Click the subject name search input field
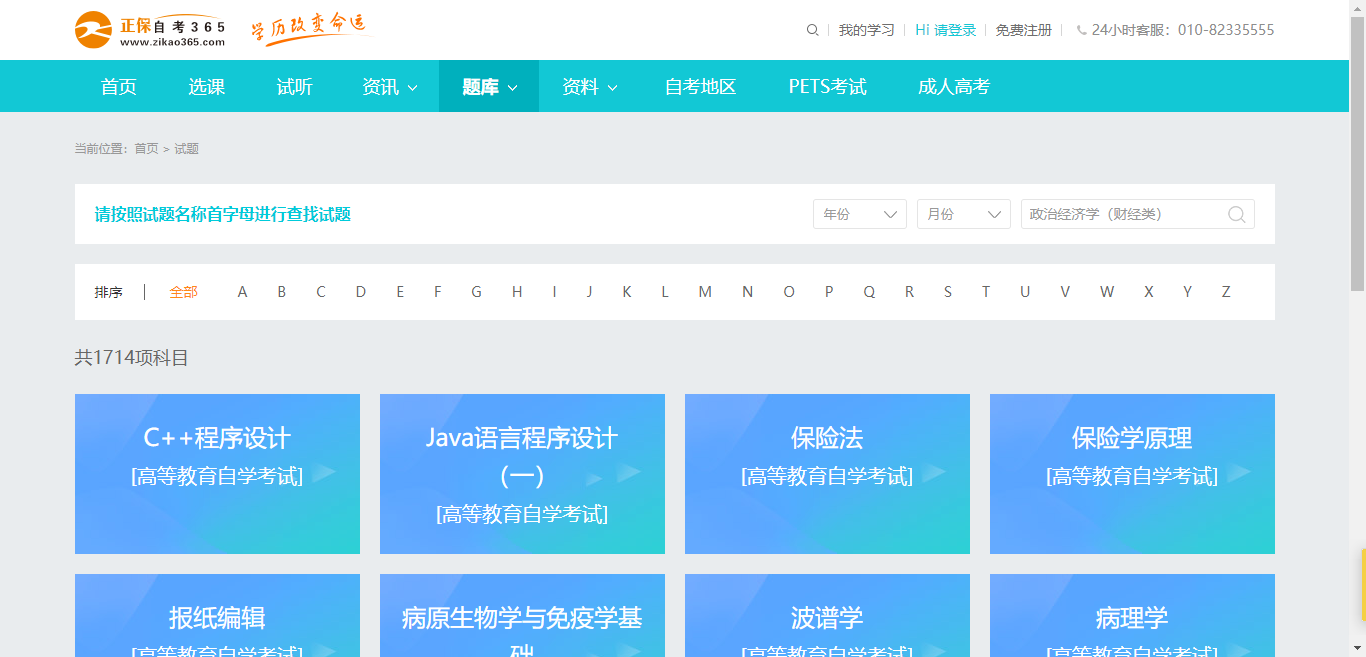Screen dimensions: 1366x657 point(1120,214)
